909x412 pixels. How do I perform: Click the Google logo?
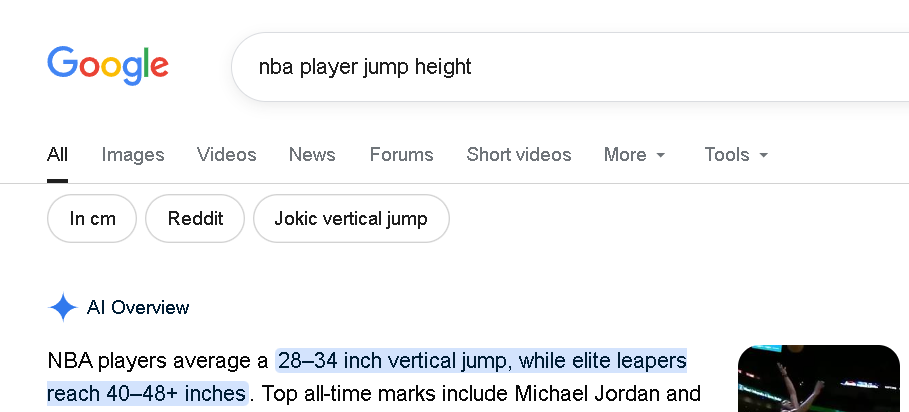[108, 65]
